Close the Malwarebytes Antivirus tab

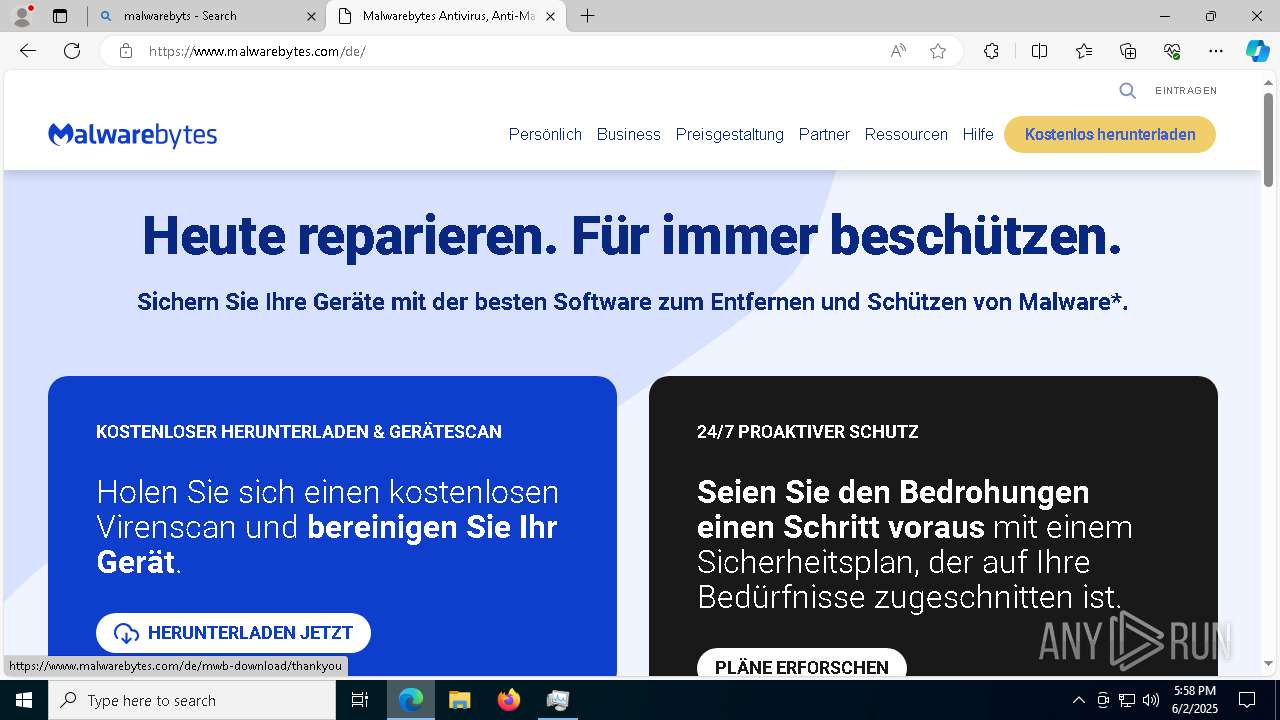pos(550,16)
